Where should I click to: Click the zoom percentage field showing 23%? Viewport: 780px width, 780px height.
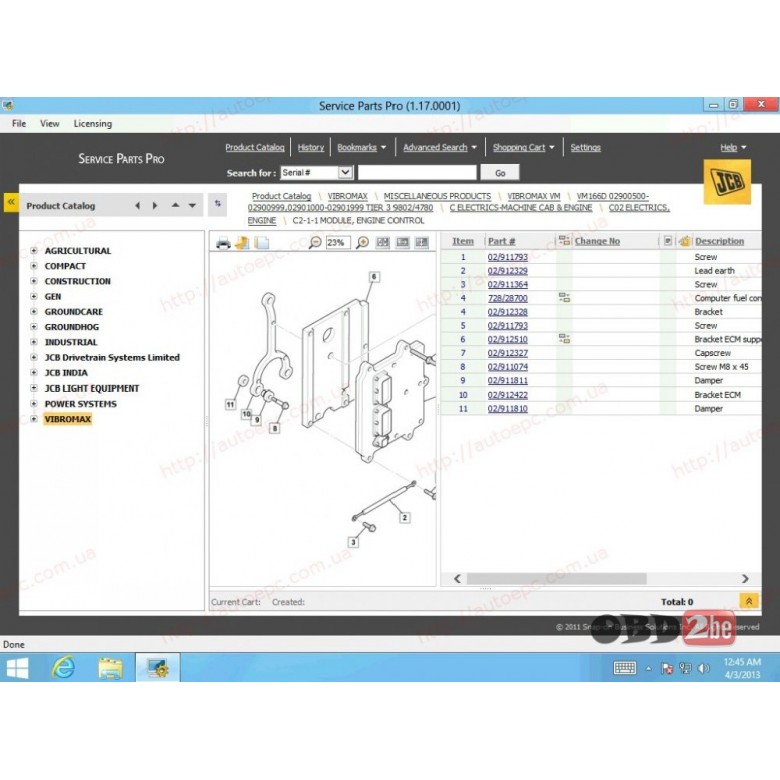point(338,242)
